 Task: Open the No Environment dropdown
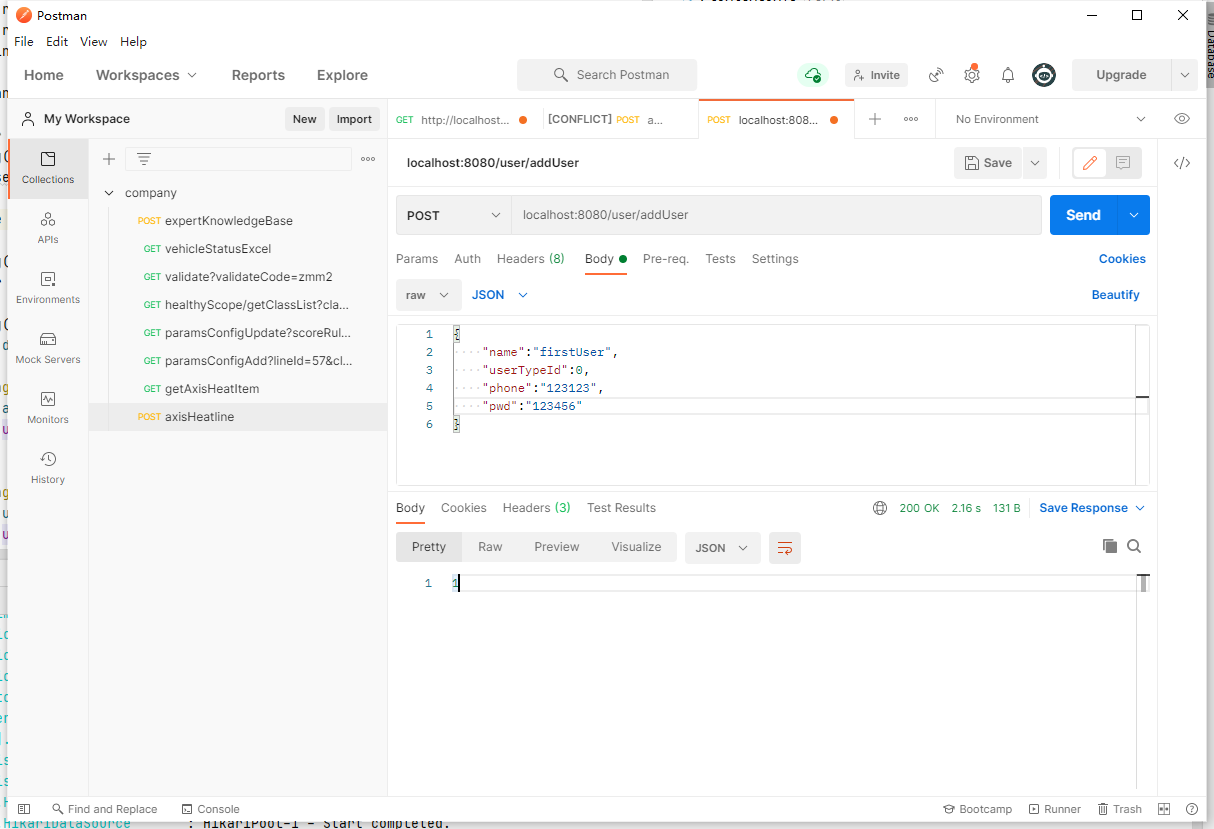(x=1050, y=119)
